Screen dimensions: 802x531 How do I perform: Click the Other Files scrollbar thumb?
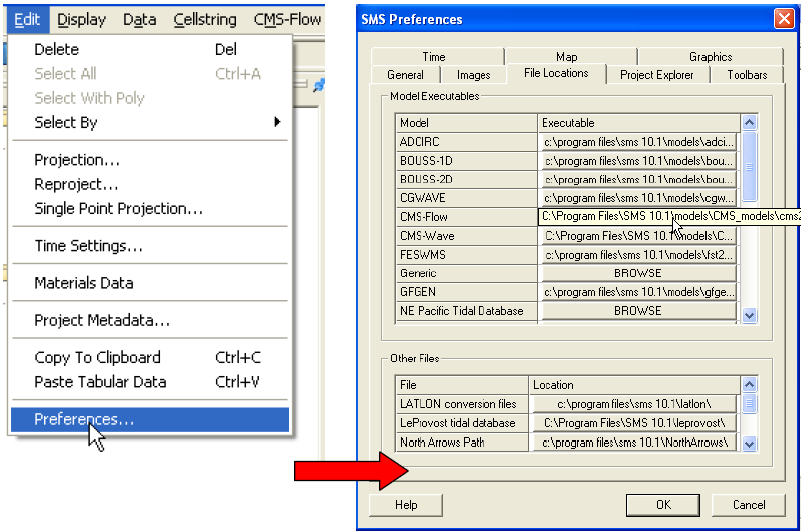click(749, 404)
